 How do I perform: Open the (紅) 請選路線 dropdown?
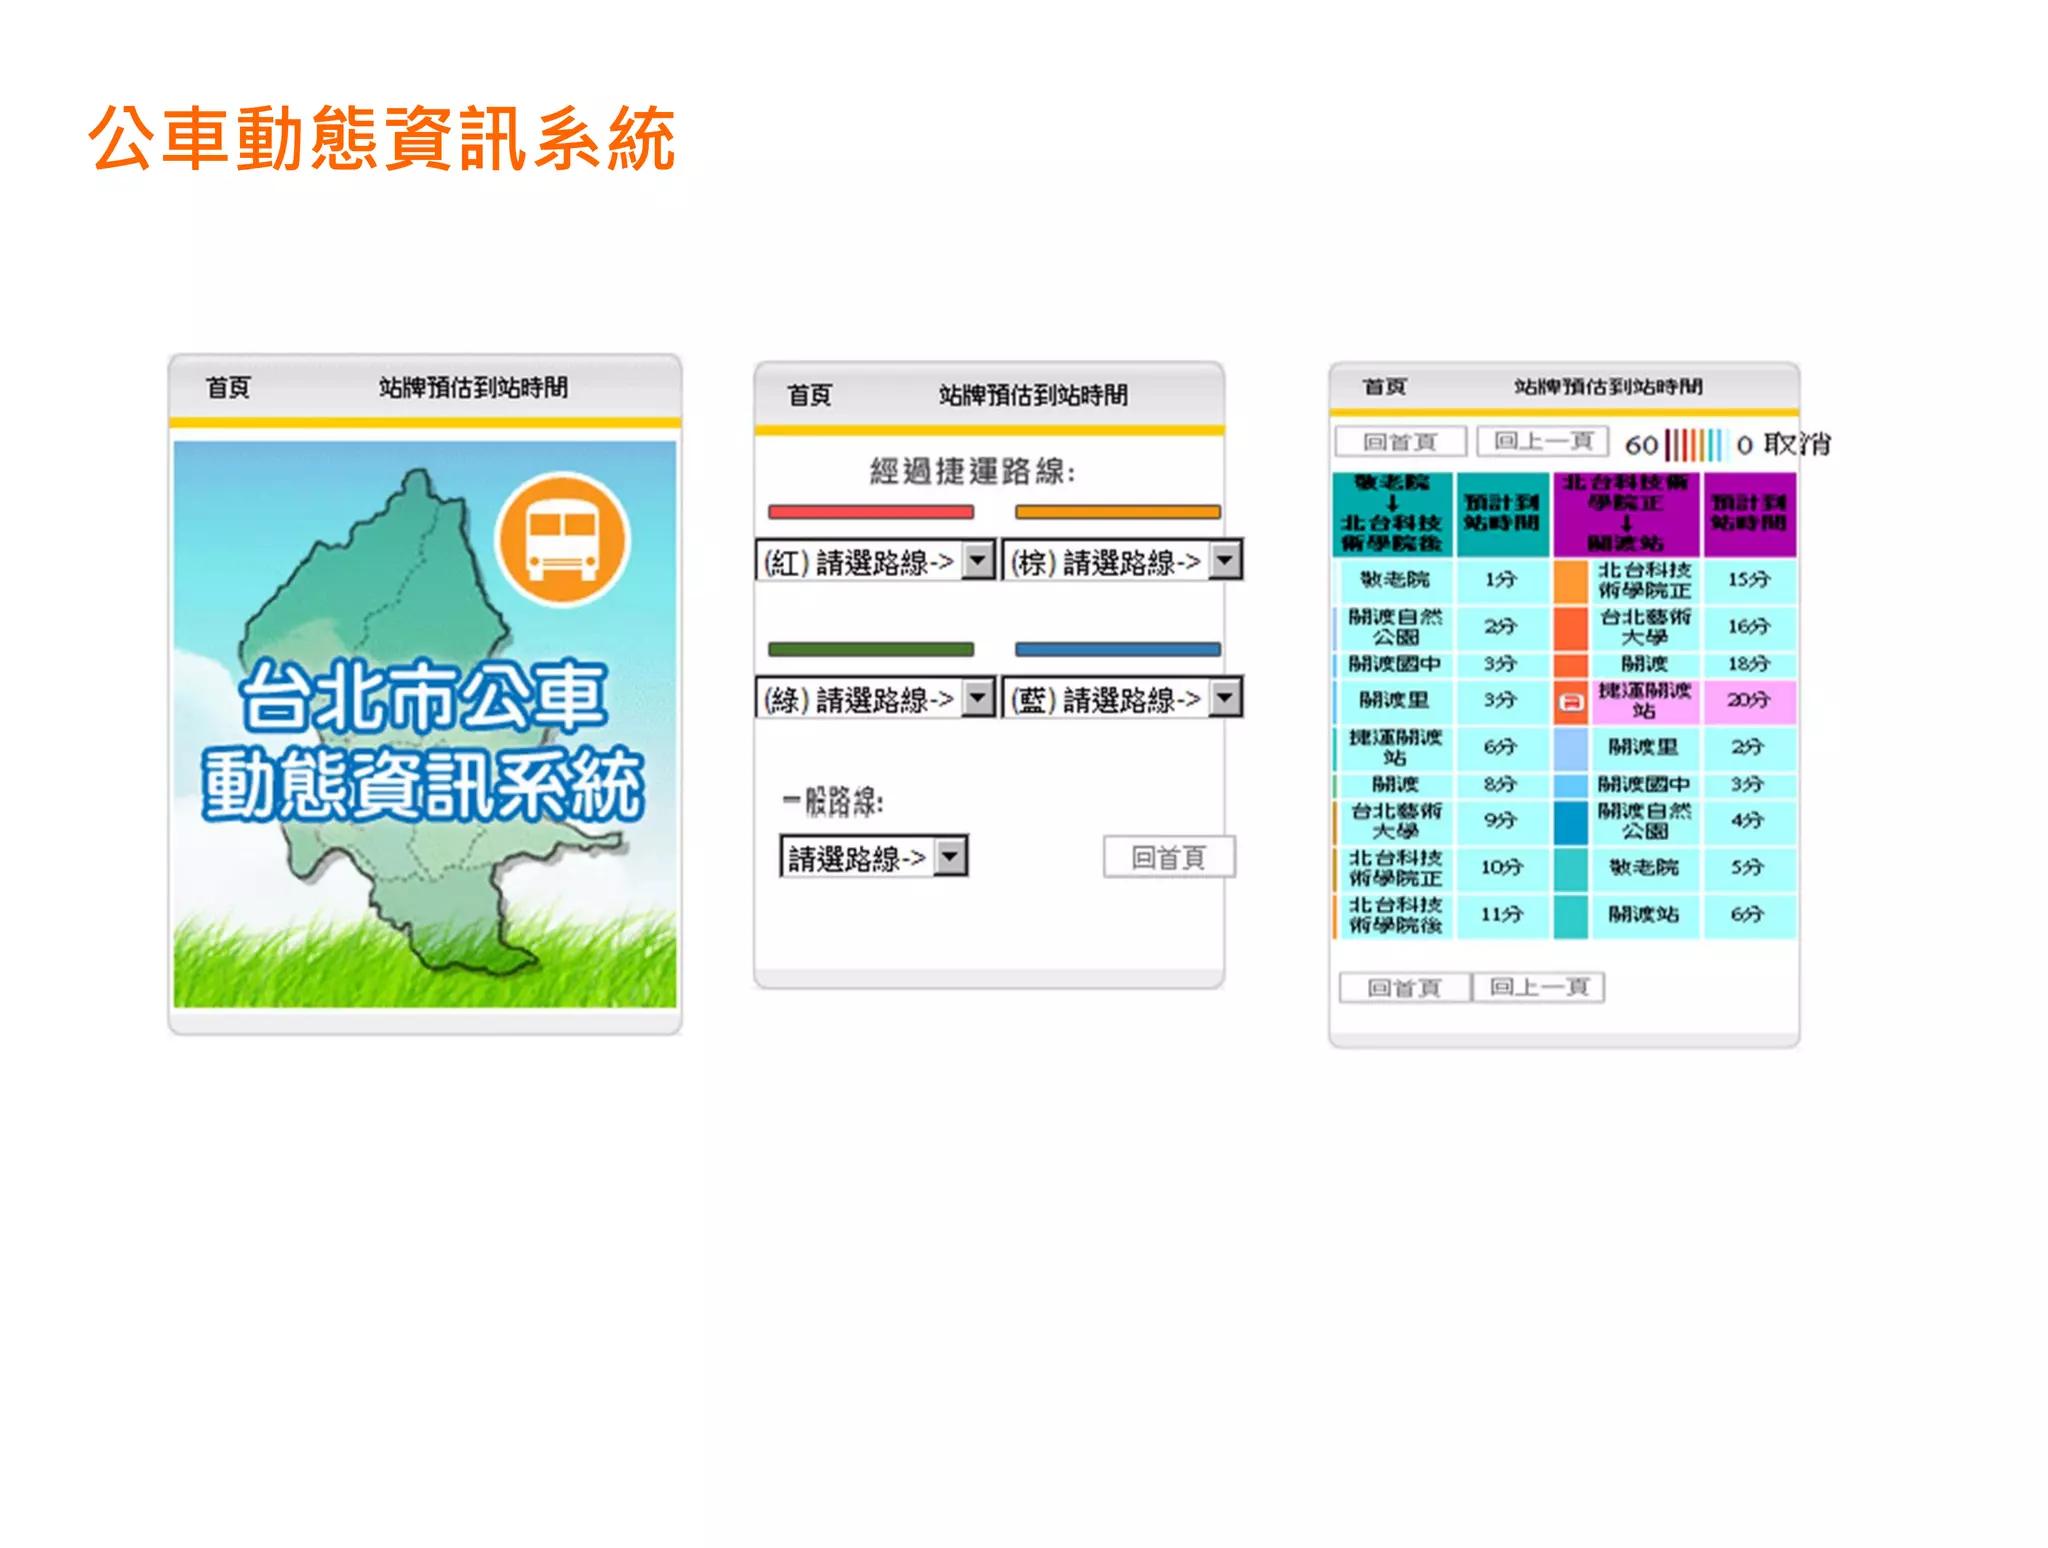875,561
